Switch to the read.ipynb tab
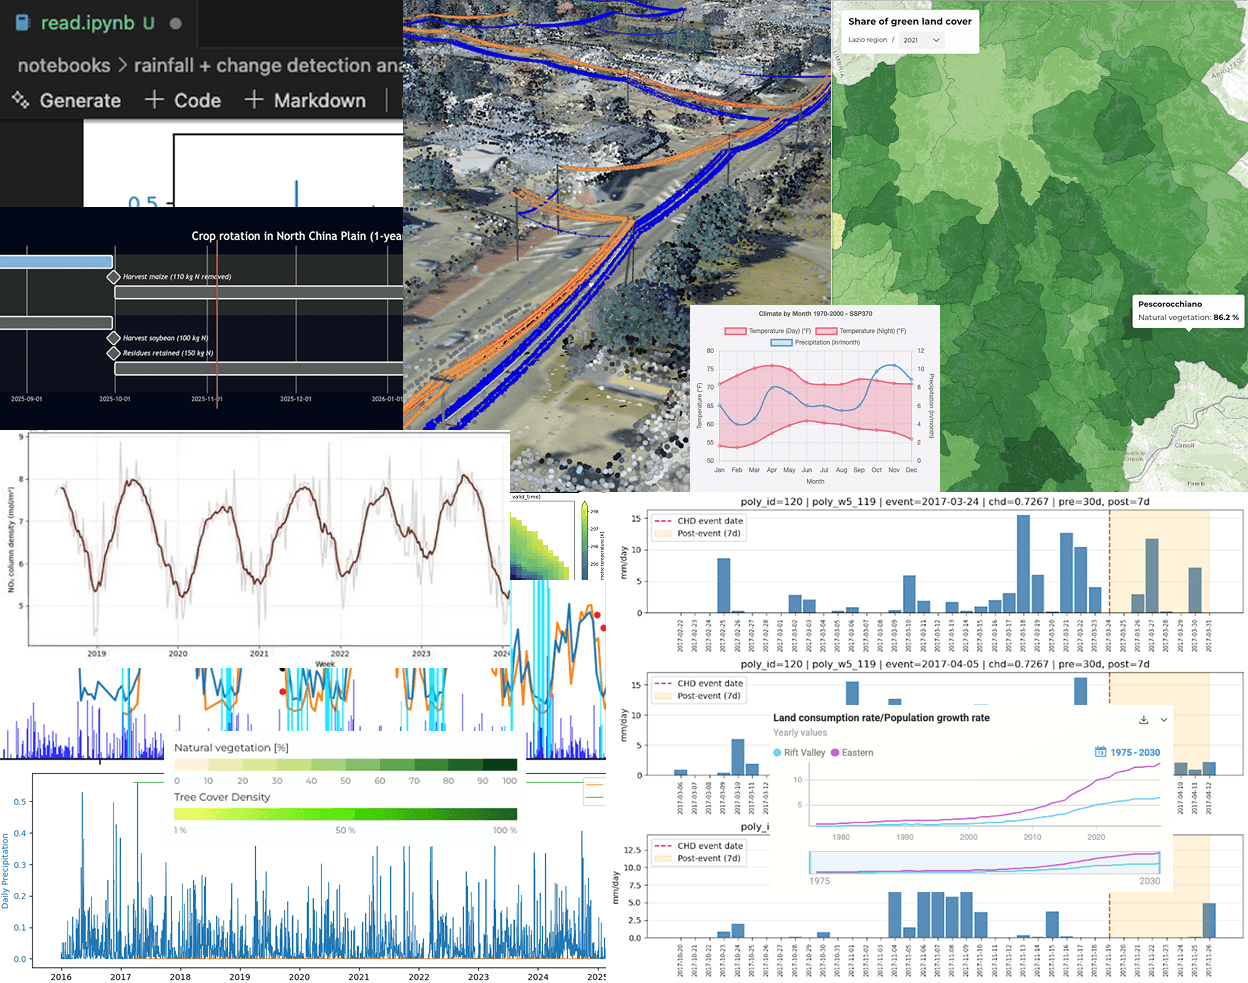This screenshot has width=1248, height=983. pyautogui.click(x=90, y=22)
